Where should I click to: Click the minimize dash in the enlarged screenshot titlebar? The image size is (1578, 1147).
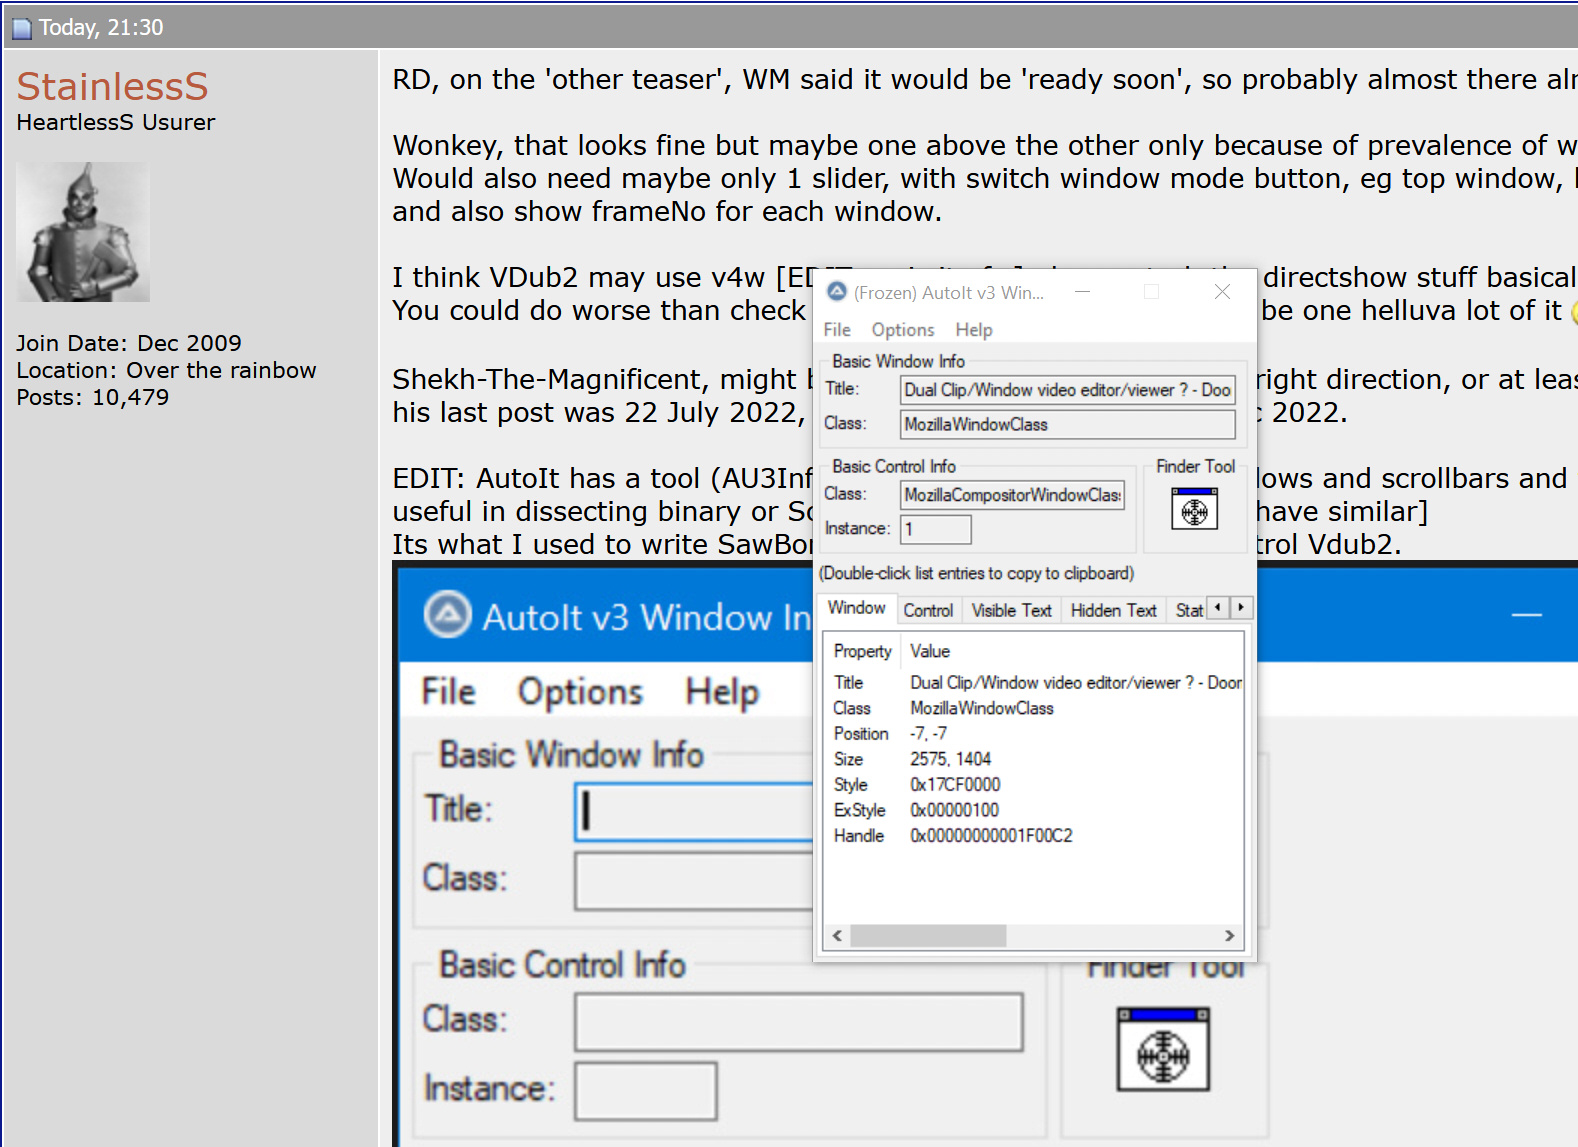1526,615
